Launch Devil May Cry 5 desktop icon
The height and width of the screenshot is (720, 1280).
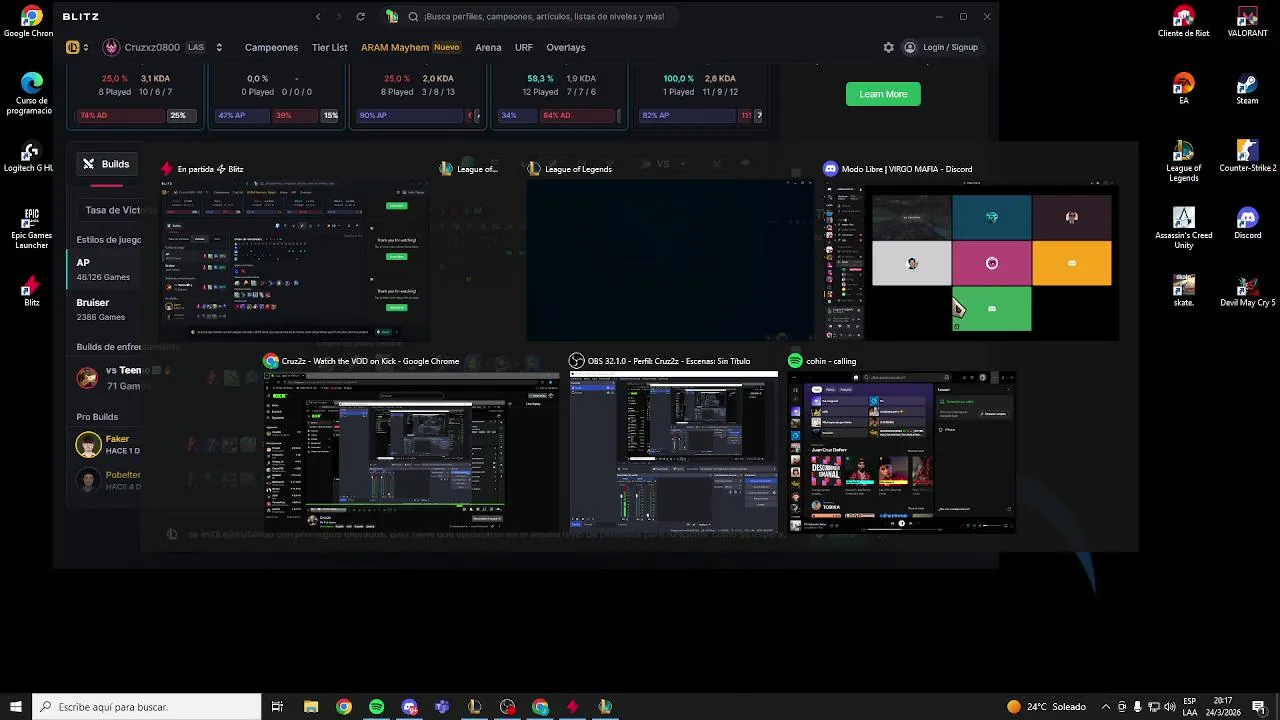coord(1247,291)
